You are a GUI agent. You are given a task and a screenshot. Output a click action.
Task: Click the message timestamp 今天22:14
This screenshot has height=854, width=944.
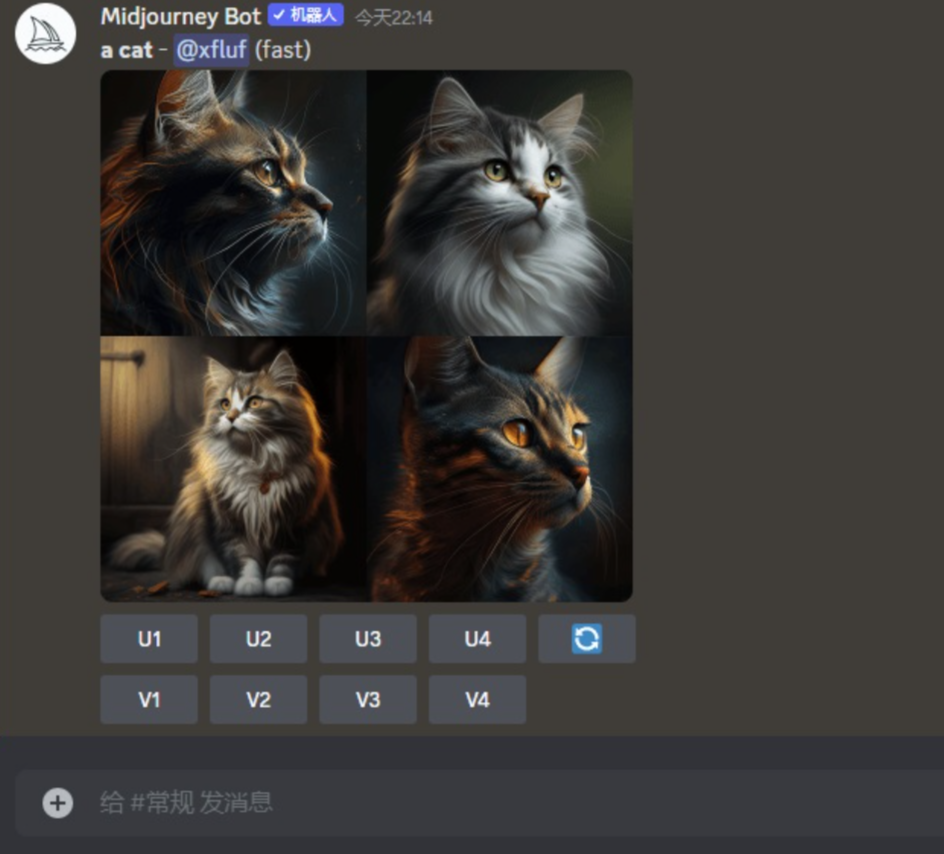point(394,18)
